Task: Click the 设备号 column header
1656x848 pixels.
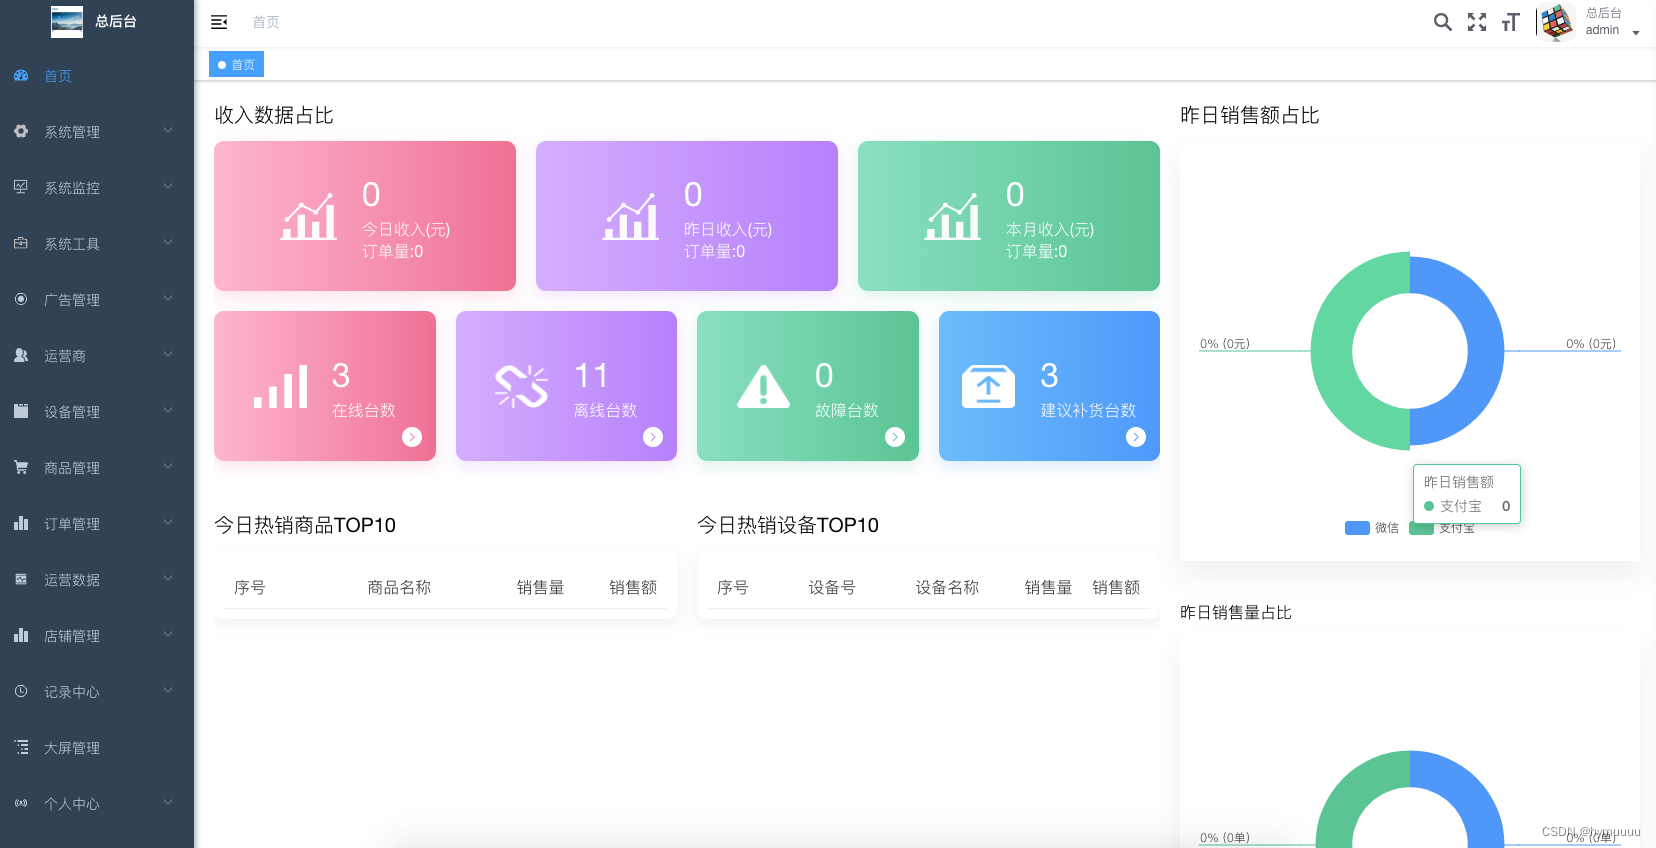Action: 832,588
